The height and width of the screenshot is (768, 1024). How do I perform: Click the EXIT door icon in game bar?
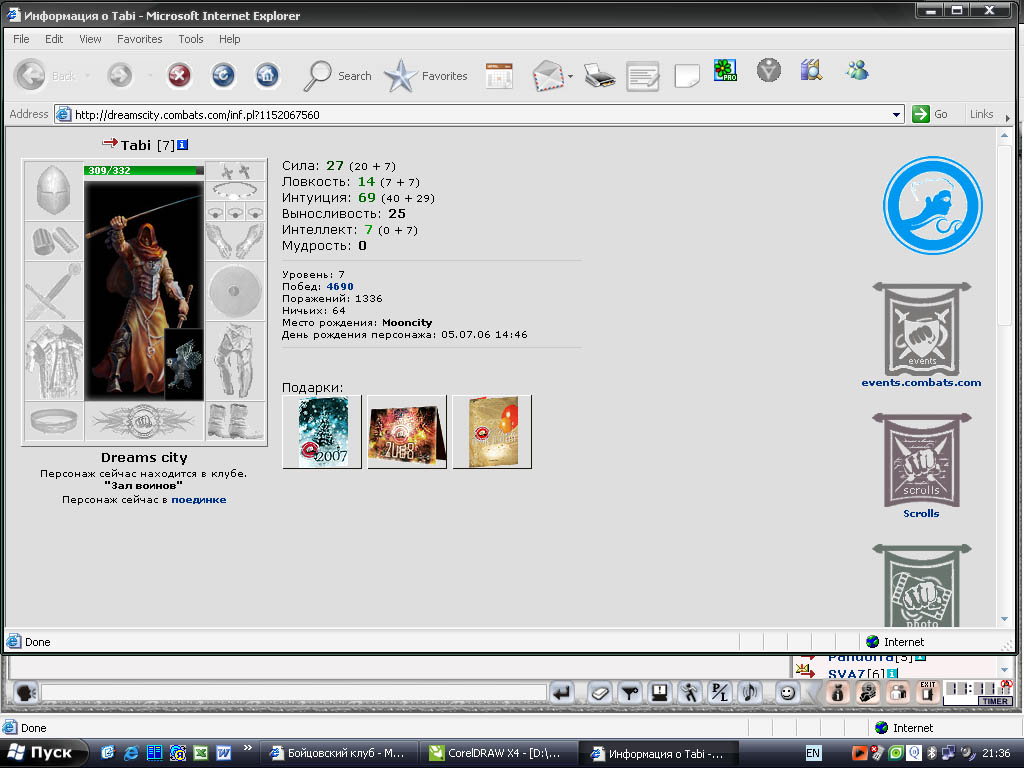tap(928, 692)
